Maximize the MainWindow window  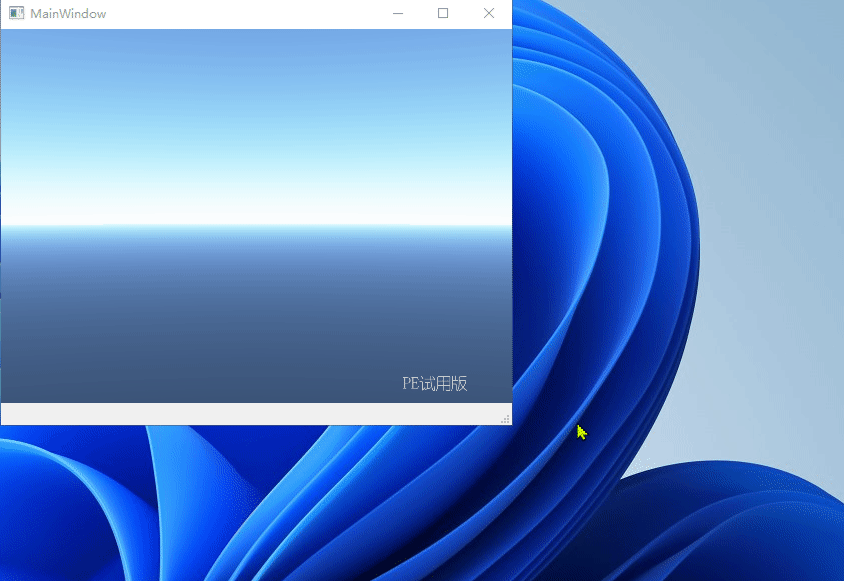point(443,13)
